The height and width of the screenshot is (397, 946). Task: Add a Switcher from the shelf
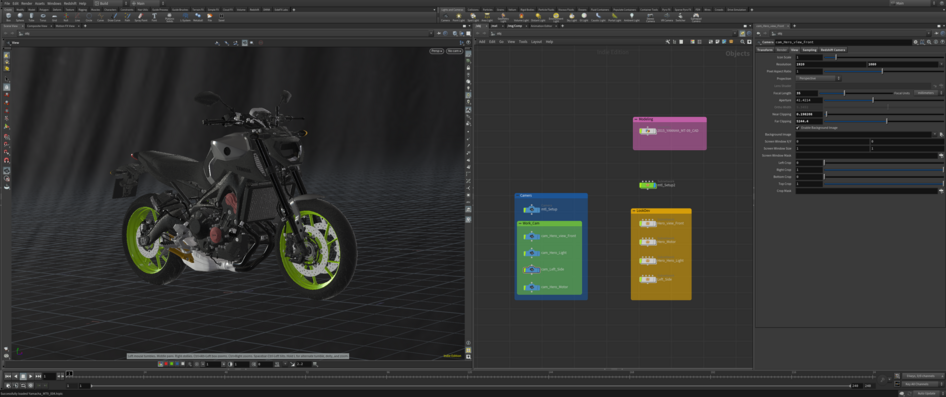pos(680,17)
